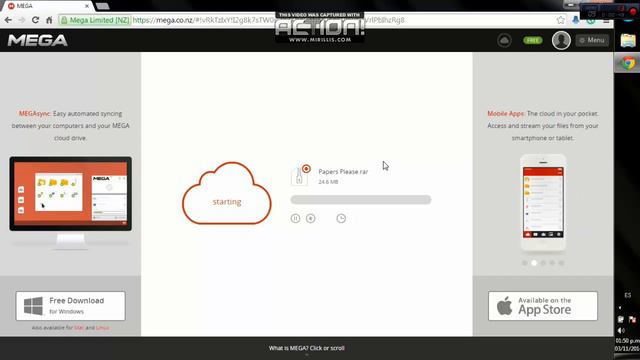Open the Linux download link
This screenshot has height=360, width=640.
click(102, 328)
